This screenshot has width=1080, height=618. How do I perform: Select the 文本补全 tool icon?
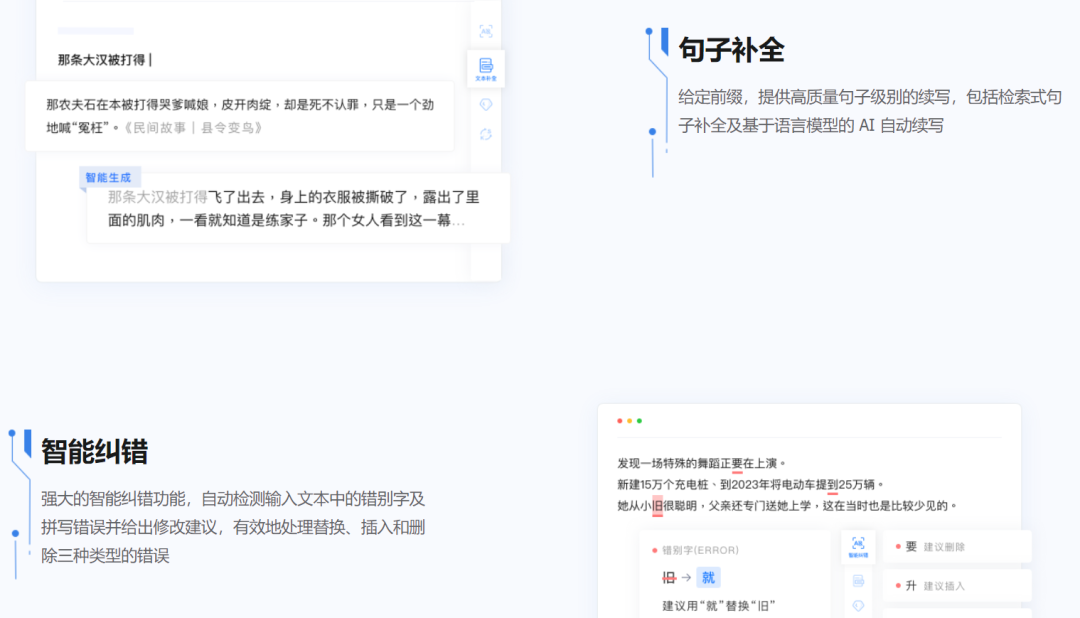(486, 69)
